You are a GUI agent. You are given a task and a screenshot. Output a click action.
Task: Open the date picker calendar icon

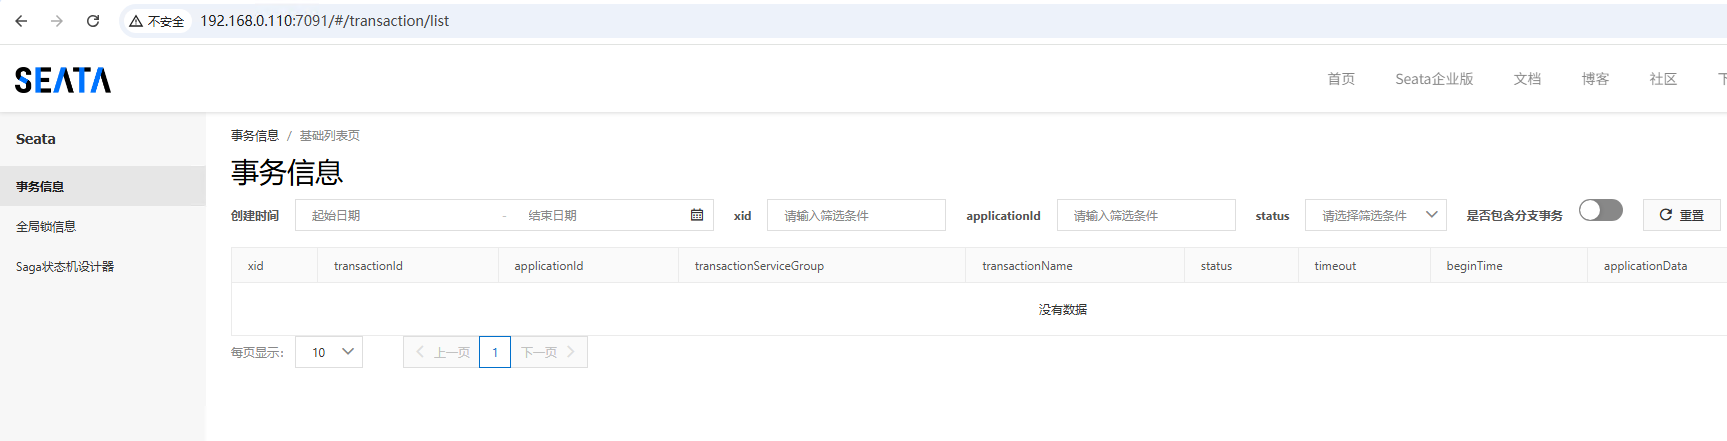click(x=697, y=215)
